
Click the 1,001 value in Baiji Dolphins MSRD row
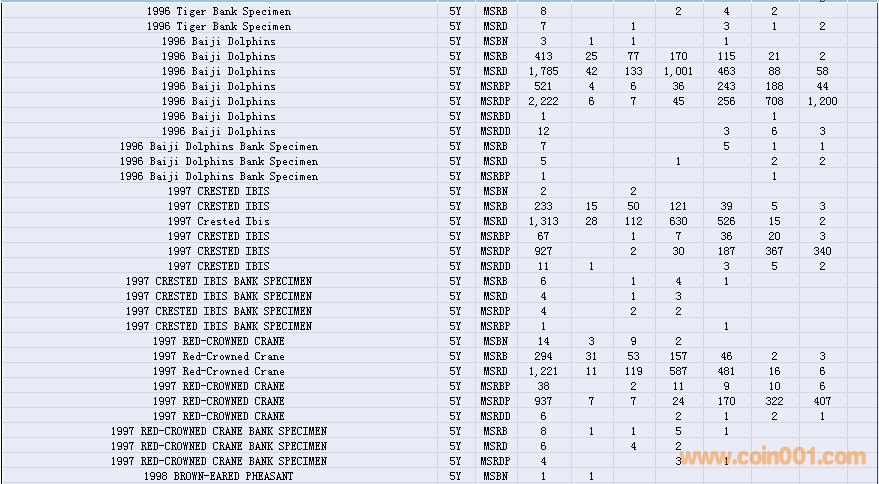[678, 71]
